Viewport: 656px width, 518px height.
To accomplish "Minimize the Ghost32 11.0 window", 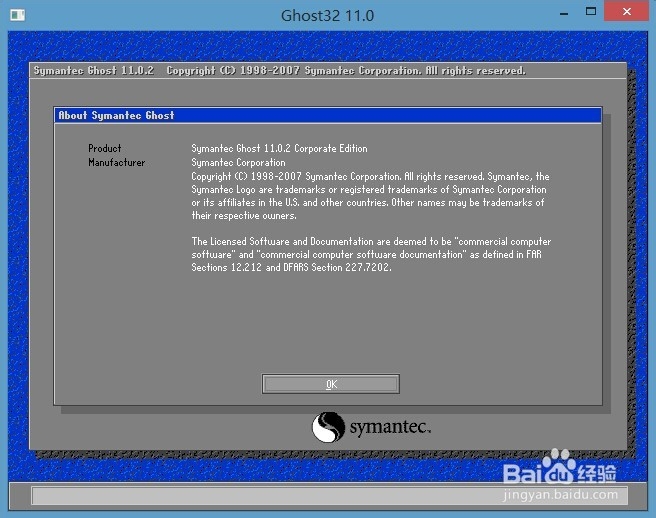I will tap(564, 13).
